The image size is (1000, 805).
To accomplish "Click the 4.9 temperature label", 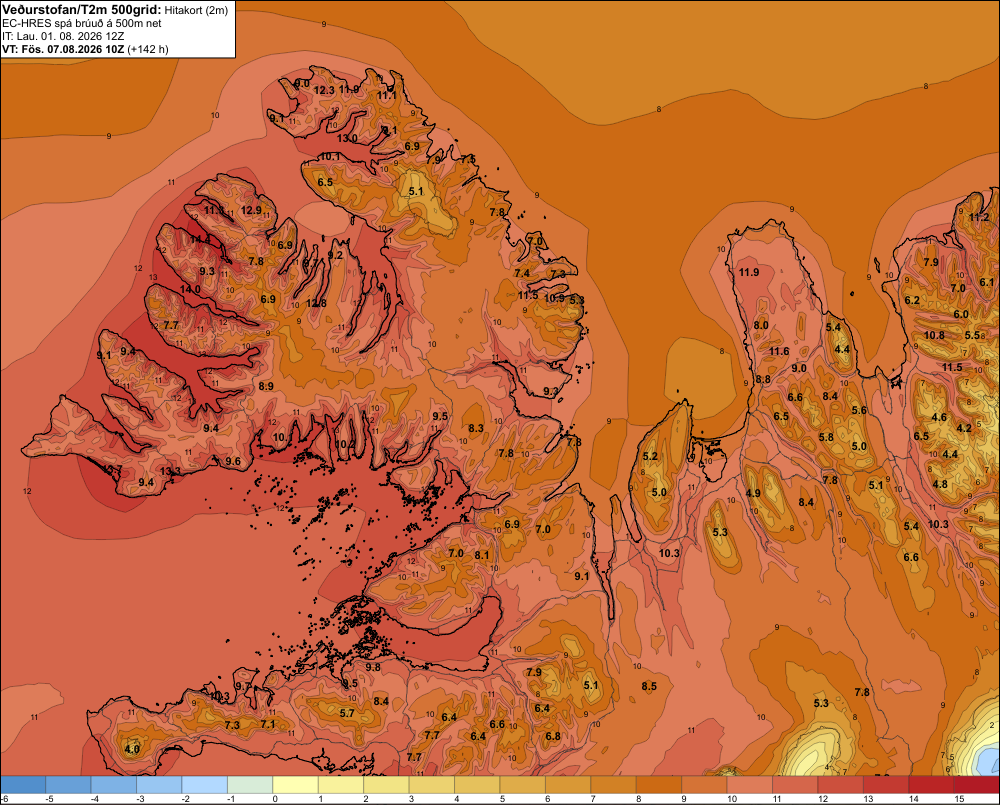I will click(x=753, y=493).
